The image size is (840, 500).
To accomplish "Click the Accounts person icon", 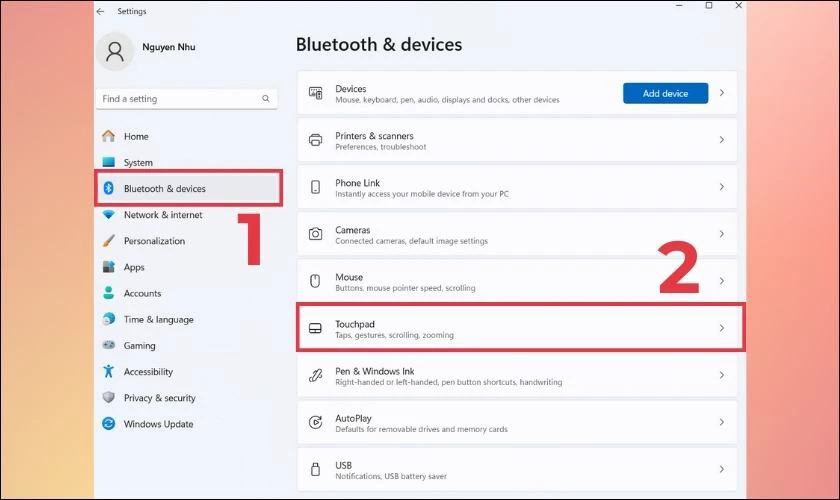I will tap(108, 293).
